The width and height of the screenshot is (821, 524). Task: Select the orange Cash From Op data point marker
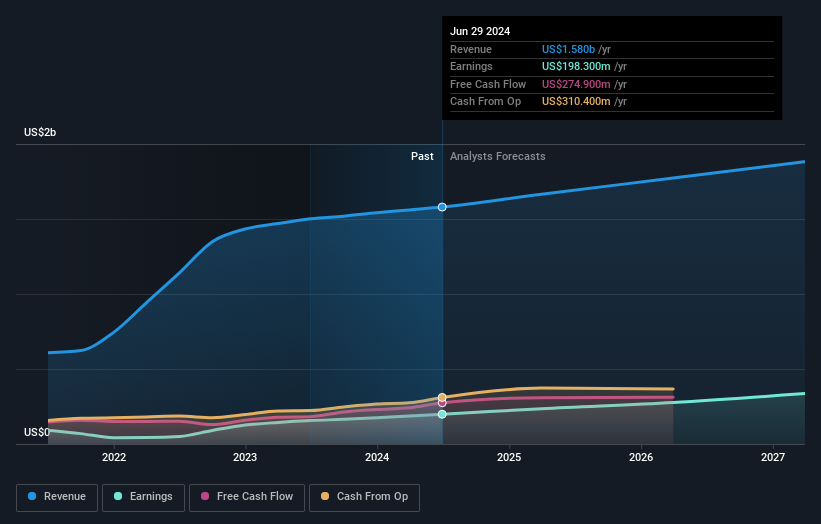click(x=442, y=397)
